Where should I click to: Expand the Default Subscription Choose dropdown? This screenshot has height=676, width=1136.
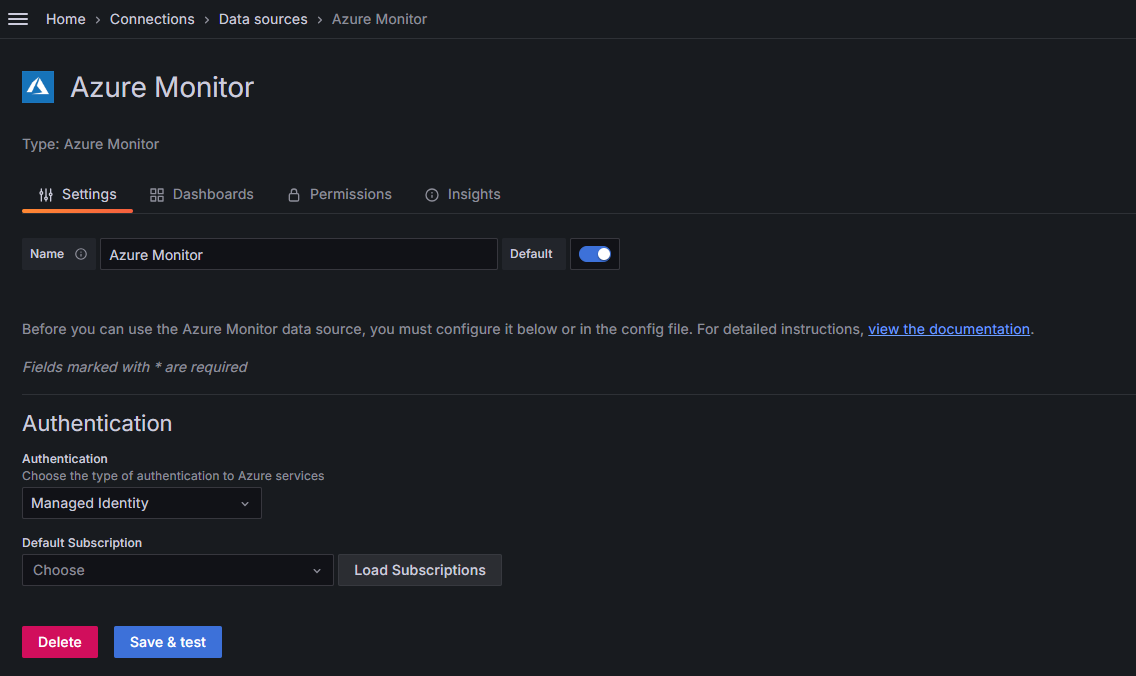(x=178, y=570)
